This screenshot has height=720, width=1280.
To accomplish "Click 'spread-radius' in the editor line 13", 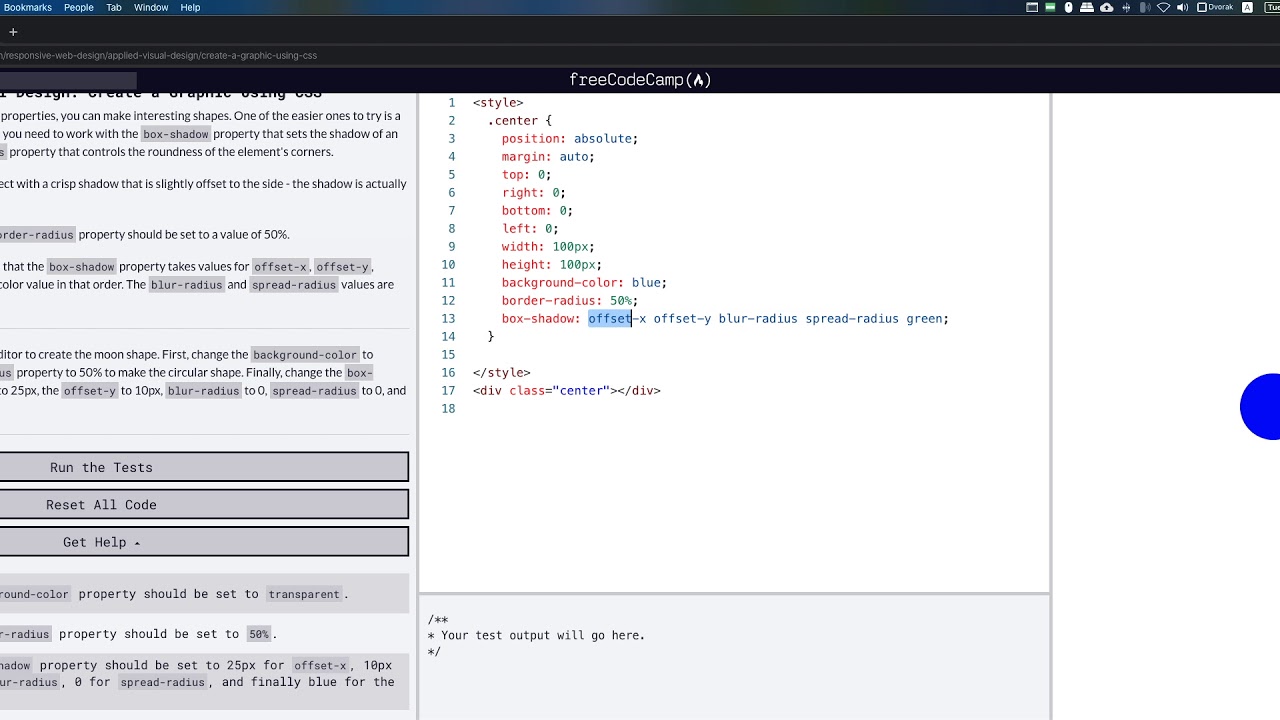I will click(852, 318).
